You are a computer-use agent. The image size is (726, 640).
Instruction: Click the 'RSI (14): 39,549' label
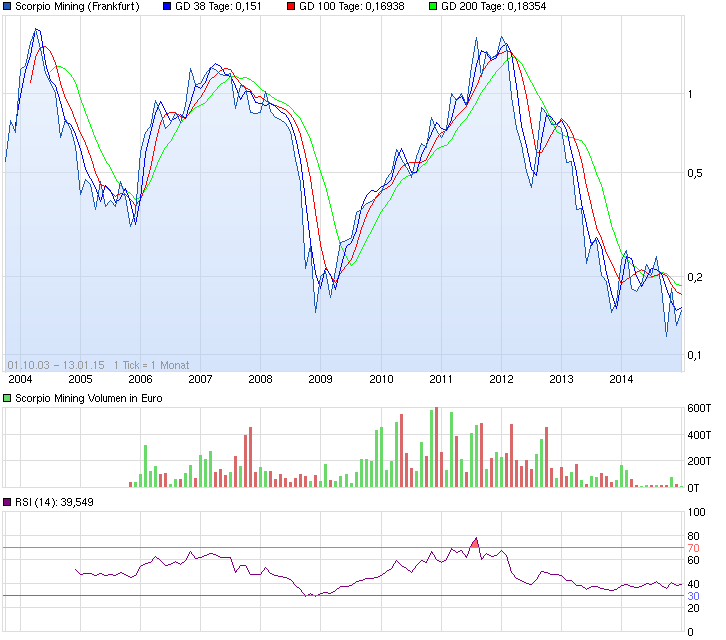(54, 502)
